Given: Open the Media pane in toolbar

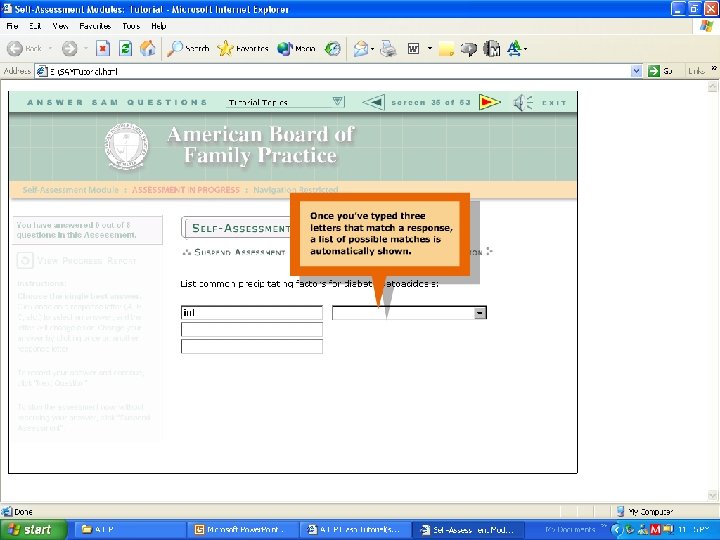Looking at the screenshot, I should coord(296,48).
